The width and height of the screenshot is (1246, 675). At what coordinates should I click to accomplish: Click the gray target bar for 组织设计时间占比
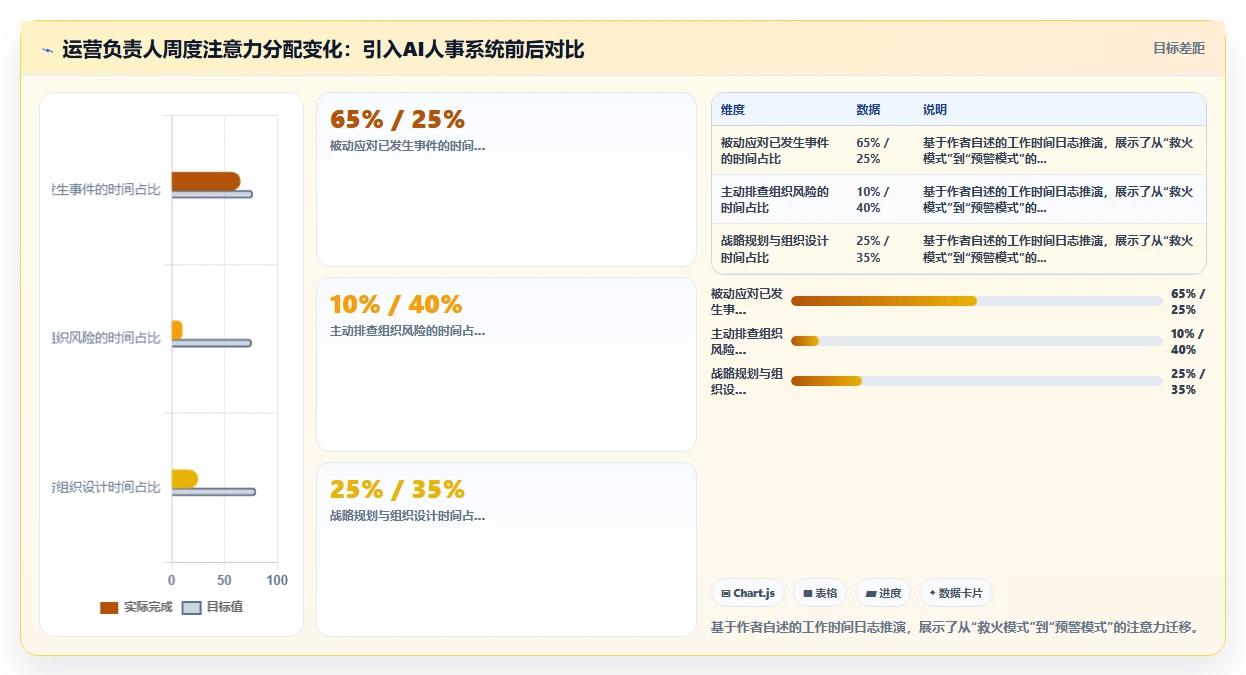tap(213, 492)
